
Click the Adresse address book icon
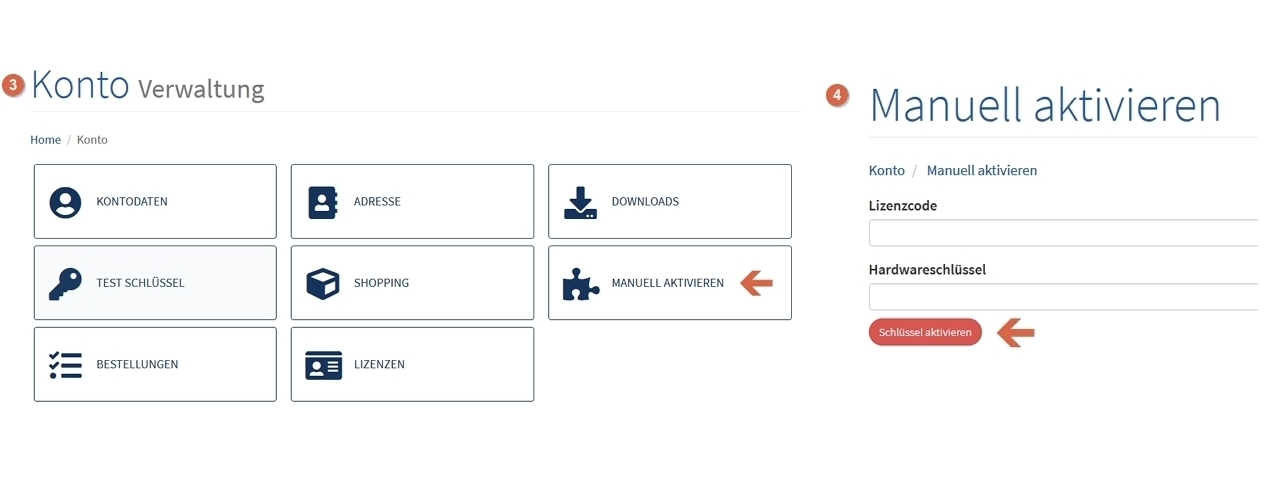(x=322, y=202)
